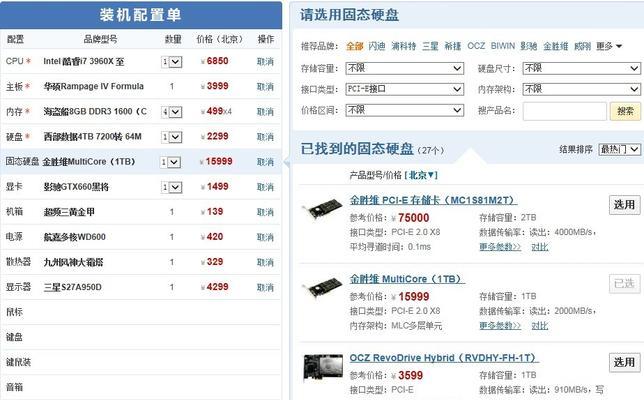Screen dimensions: 644x400
Task: Filter by brand 希捷
Action: coord(453,46)
